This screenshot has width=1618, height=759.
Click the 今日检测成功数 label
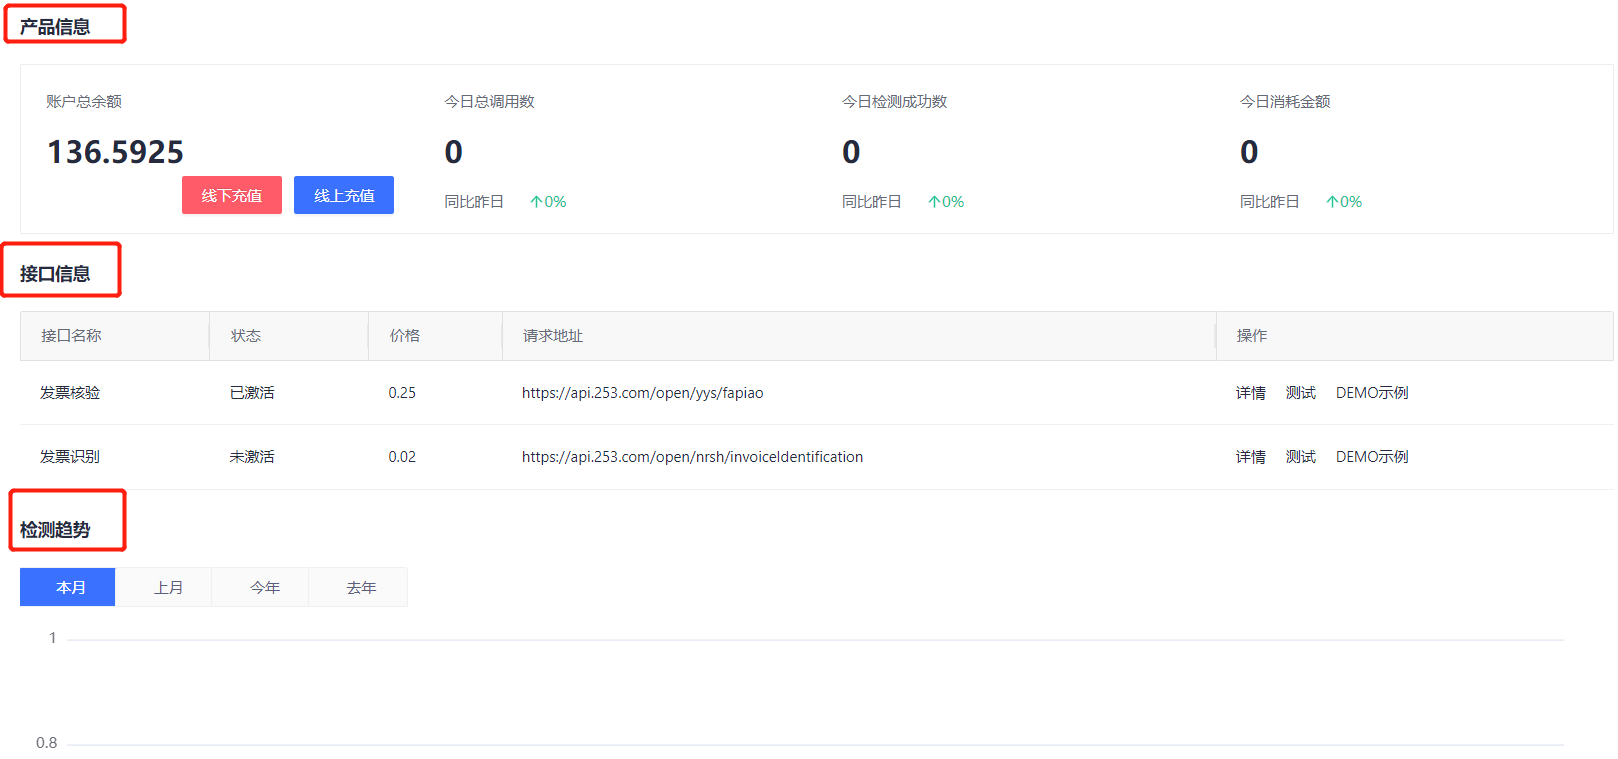(x=894, y=102)
